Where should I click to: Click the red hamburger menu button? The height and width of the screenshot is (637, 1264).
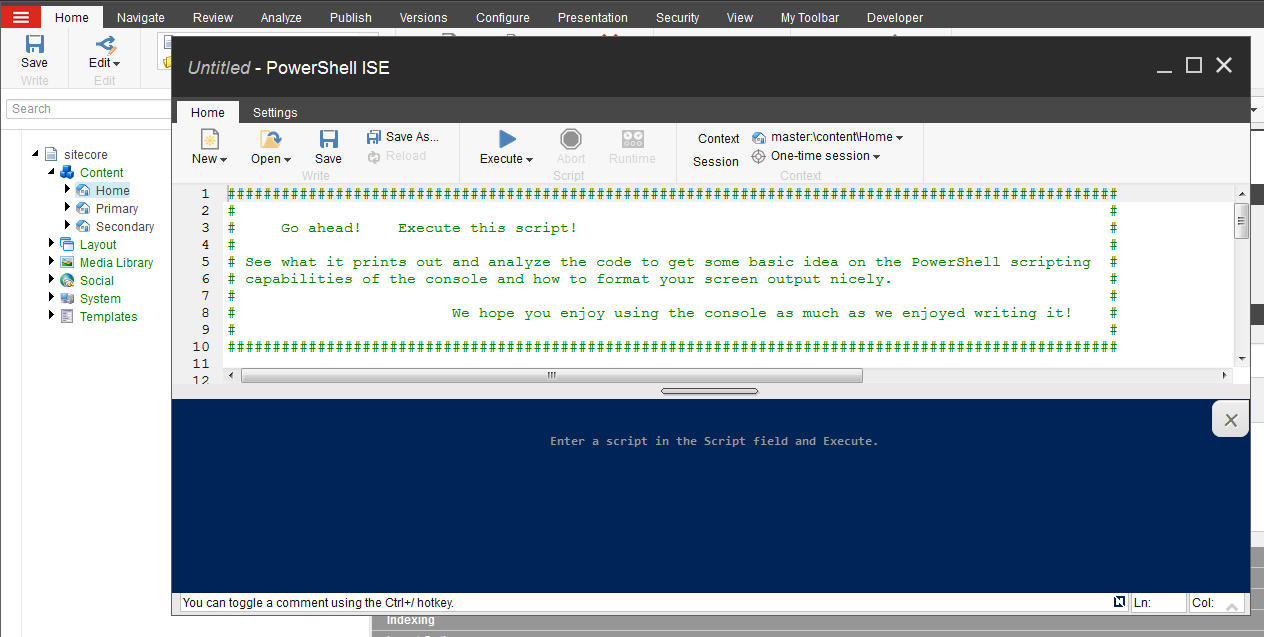click(x=21, y=17)
